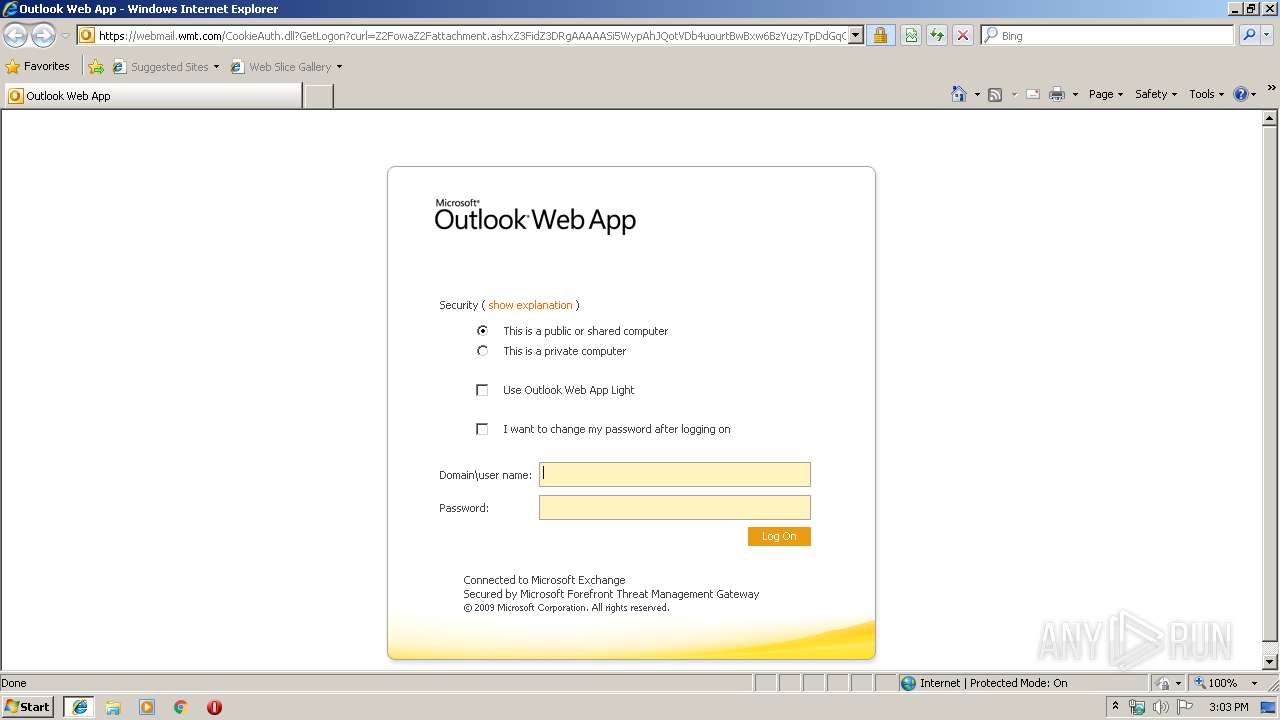1280x720 pixels.
Task: Open Google Chrome from taskbar
Action: click(181, 707)
